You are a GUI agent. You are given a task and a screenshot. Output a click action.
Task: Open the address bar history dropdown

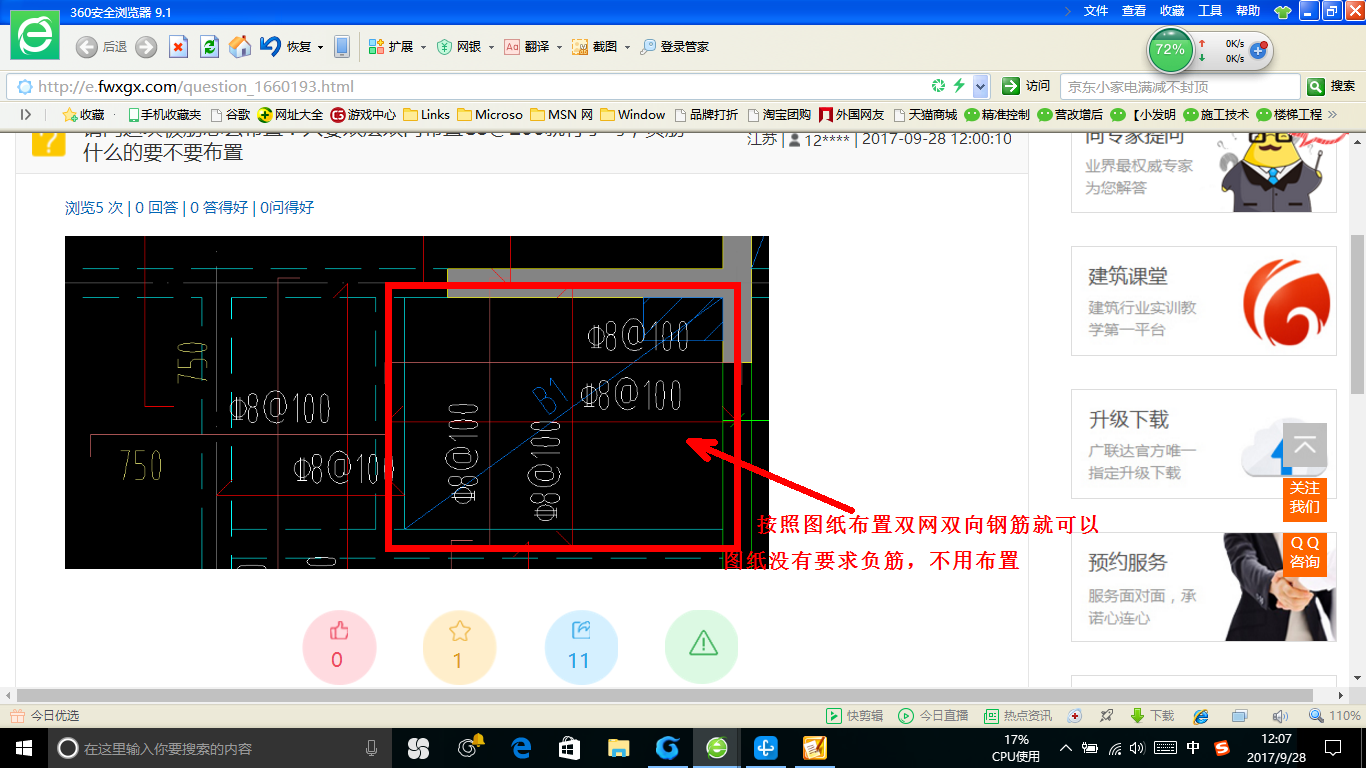[x=981, y=86]
